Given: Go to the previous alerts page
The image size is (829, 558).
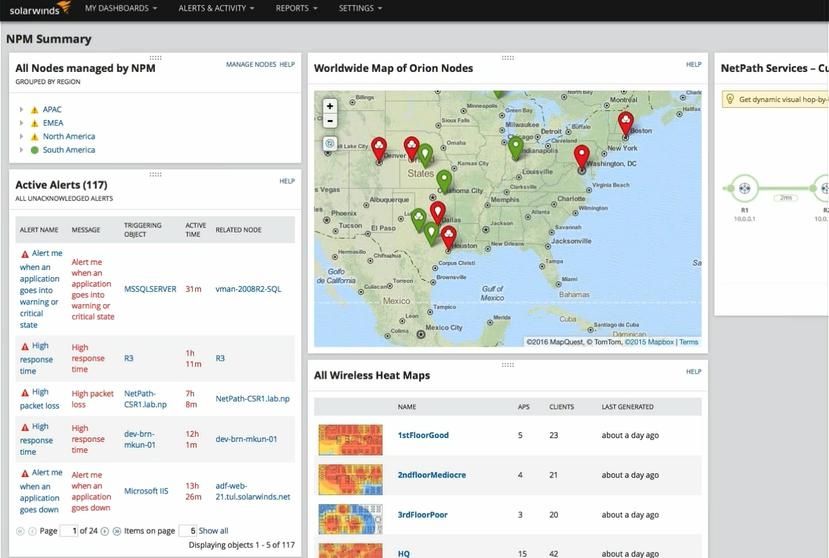Looking at the screenshot, I should (x=32, y=531).
